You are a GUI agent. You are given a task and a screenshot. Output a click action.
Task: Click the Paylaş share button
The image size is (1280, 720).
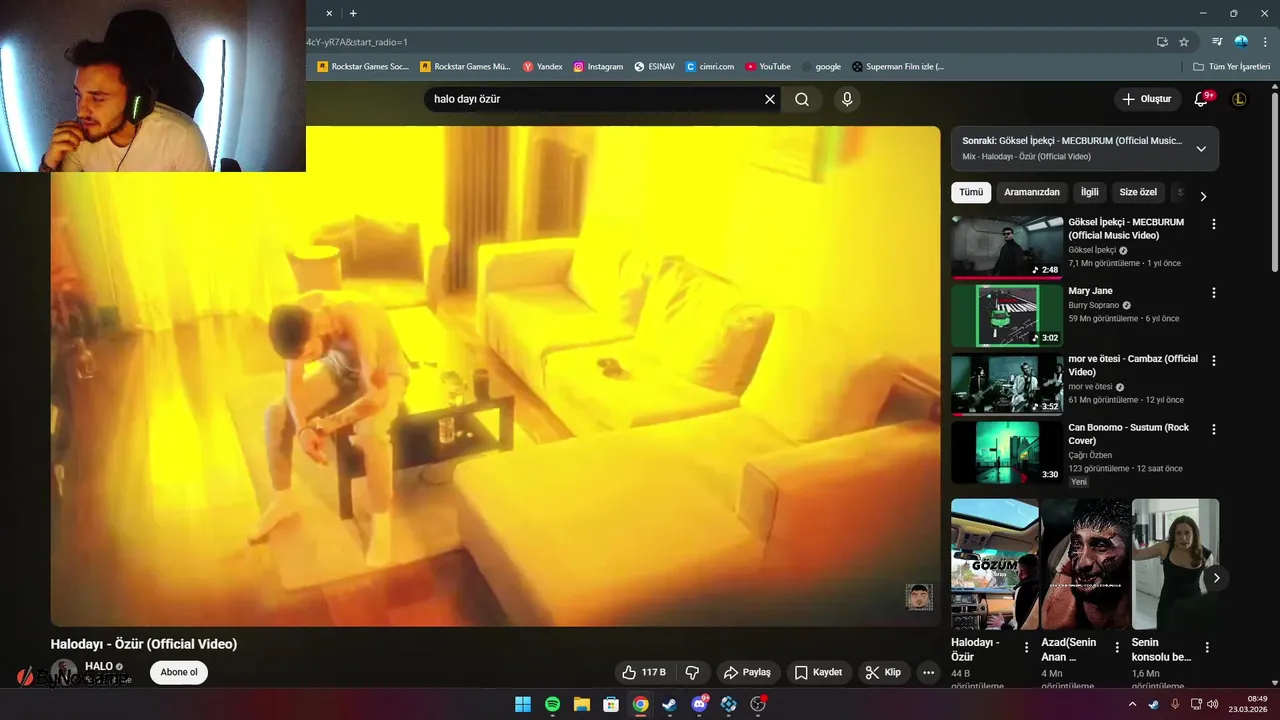pyautogui.click(x=747, y=672)
